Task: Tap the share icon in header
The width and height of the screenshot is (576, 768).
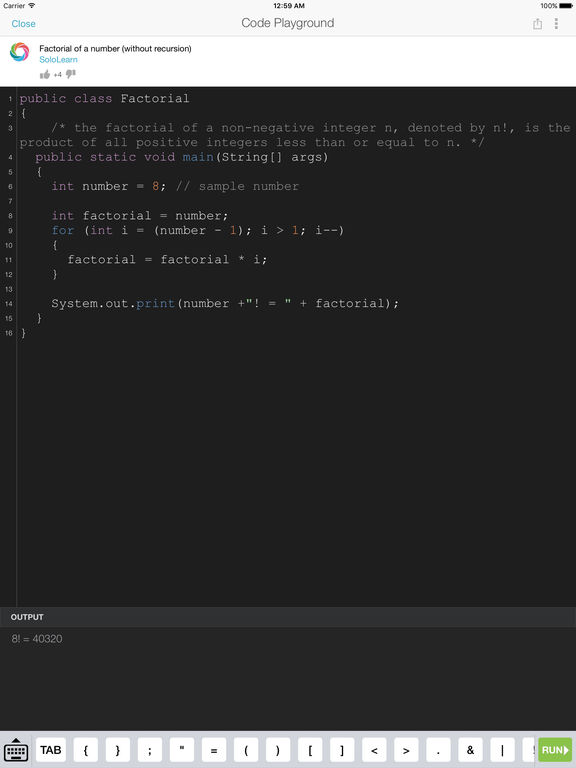Action: [x=537, y=24]
